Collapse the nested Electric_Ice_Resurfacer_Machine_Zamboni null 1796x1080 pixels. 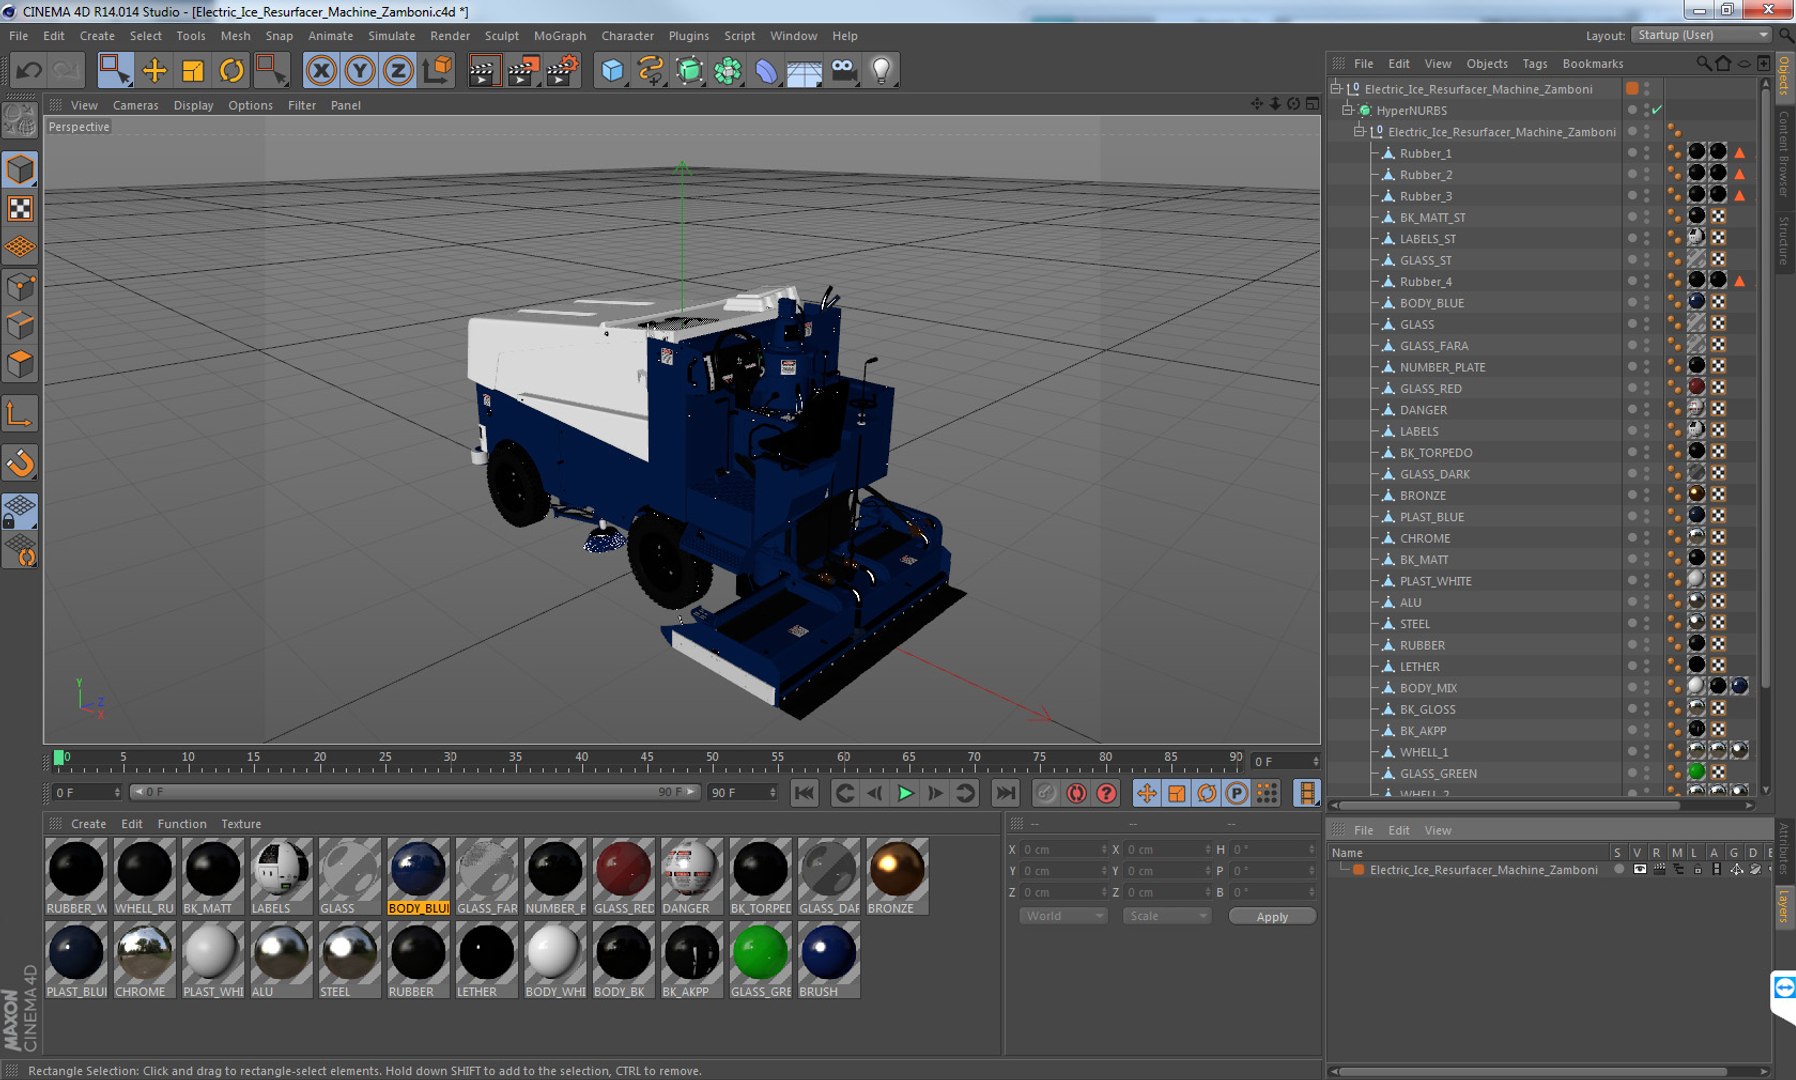(1359, 132)
